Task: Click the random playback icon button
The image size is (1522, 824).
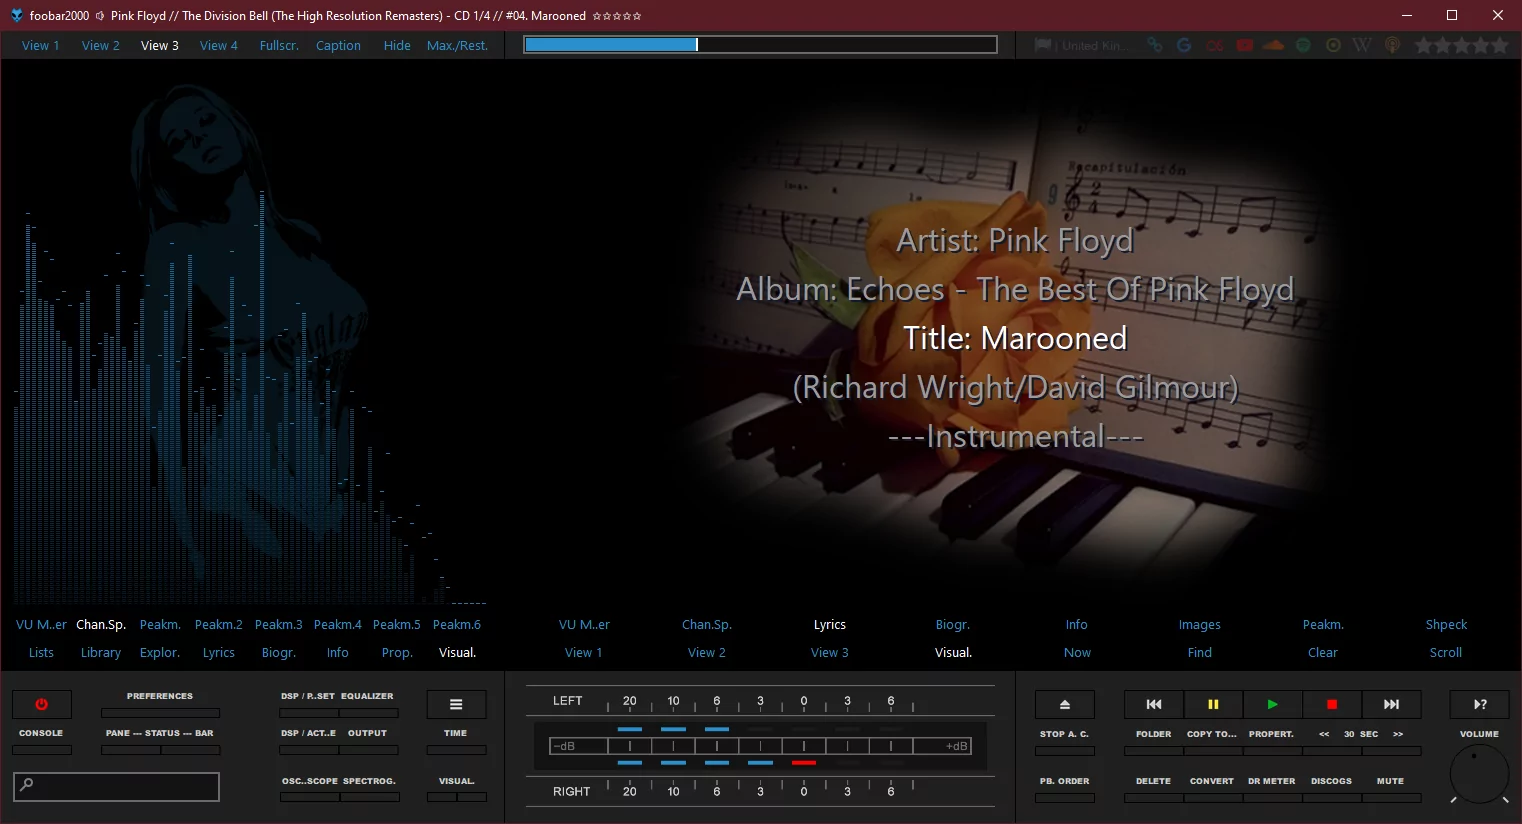Action: pos(1480,704)
